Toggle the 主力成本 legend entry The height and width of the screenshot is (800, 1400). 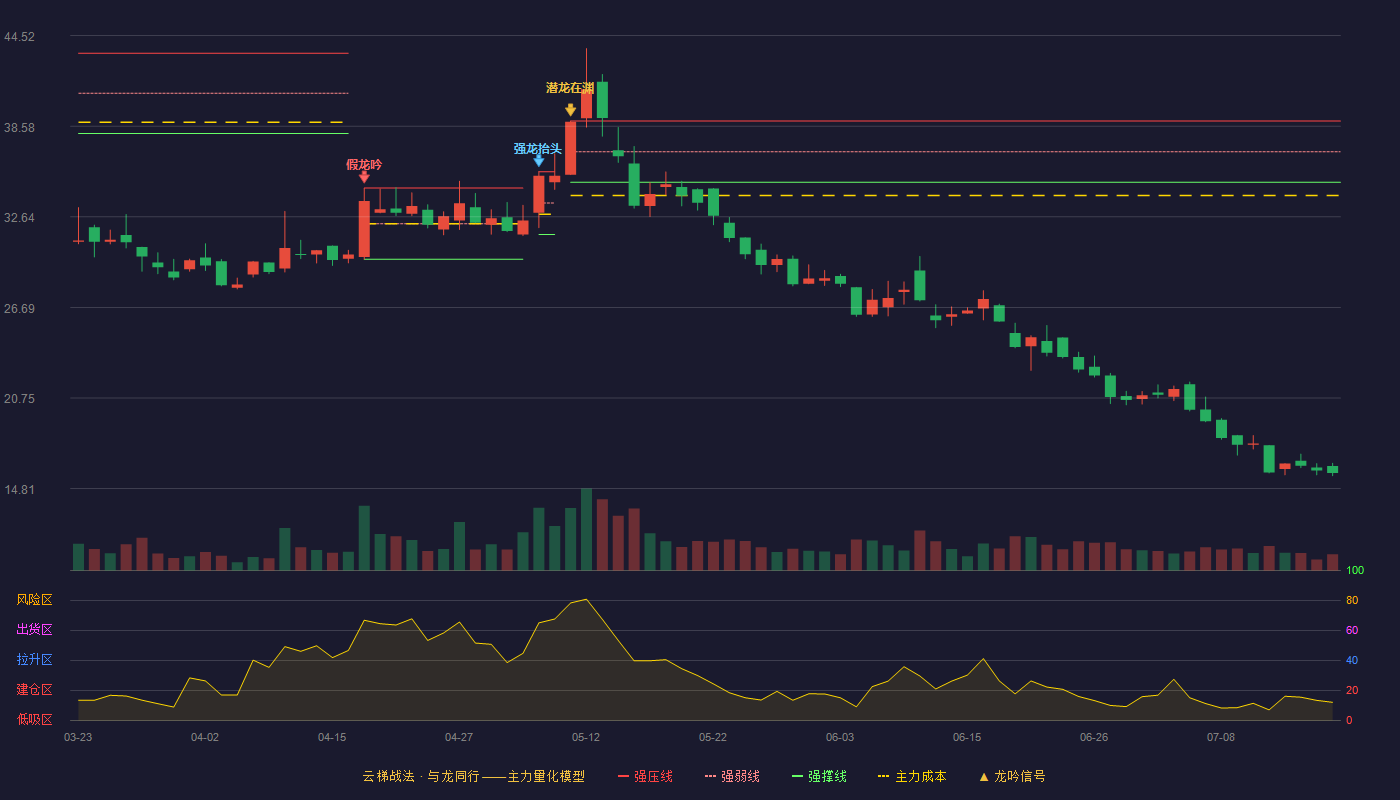(x=912, y=776)
